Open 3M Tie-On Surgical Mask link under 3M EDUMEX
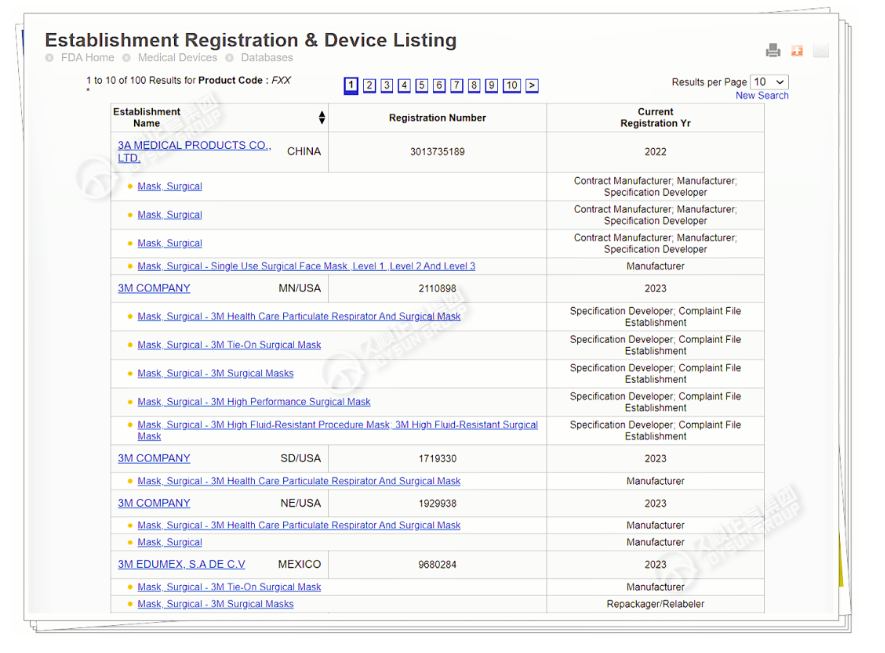This screenshot has width=885, height=653. 229,587
